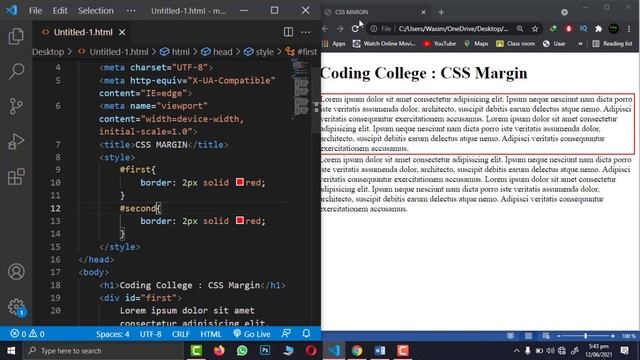Bookmark this page with the star icon
The width and height of the screenshot is (640, 360).
535,29
